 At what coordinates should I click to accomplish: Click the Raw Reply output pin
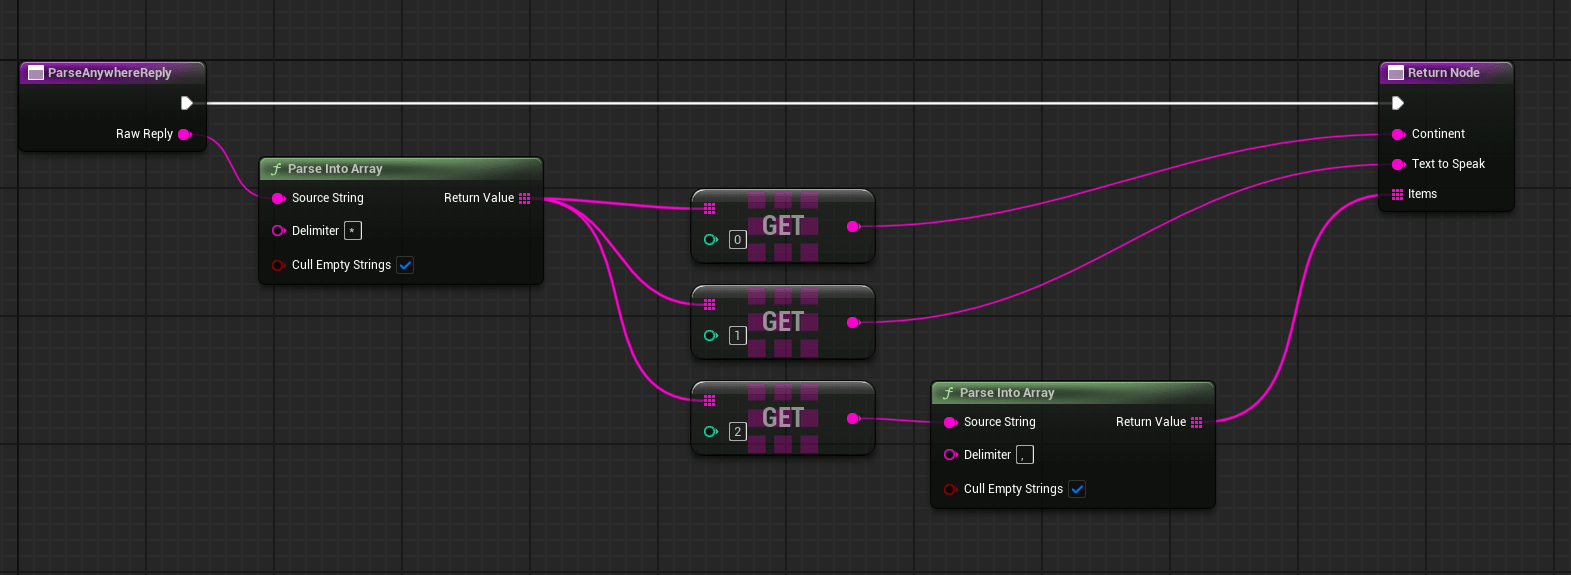[185, 134]
